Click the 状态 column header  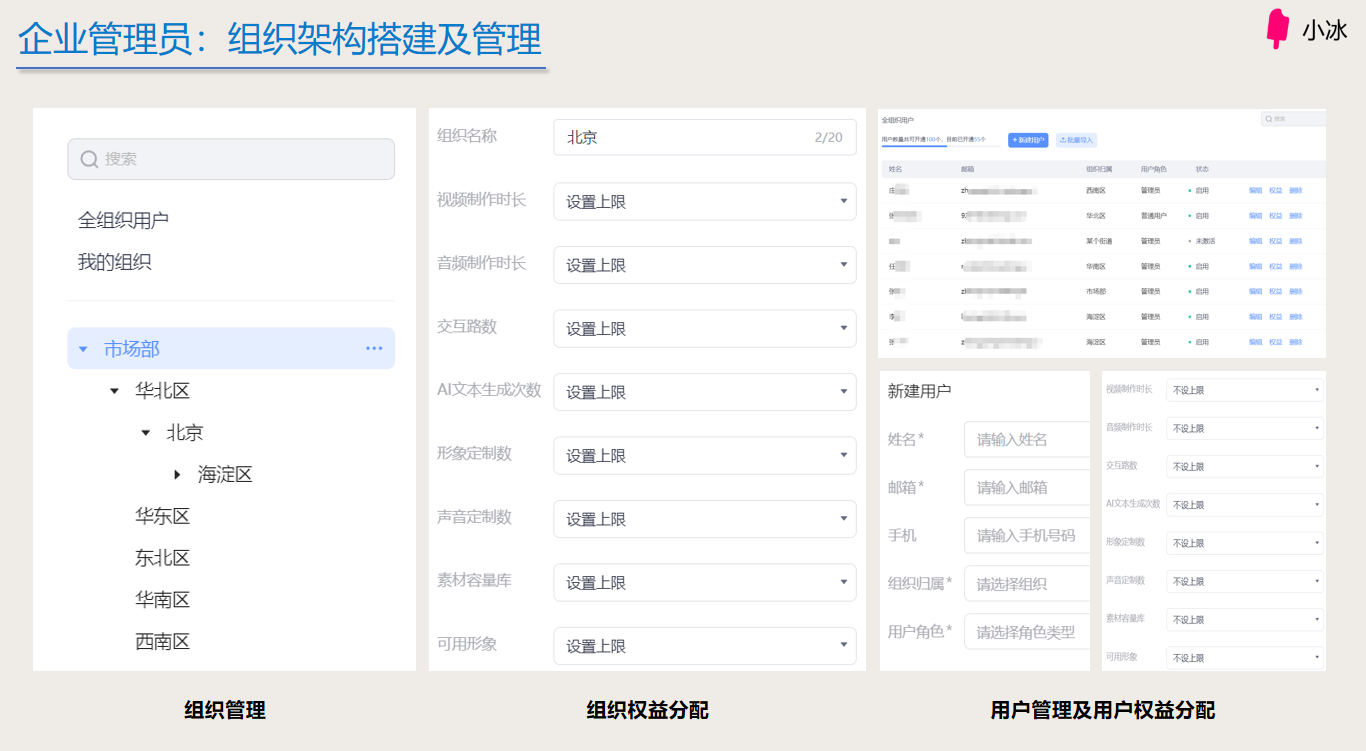pyautogui.click(x=1202, y=169)
